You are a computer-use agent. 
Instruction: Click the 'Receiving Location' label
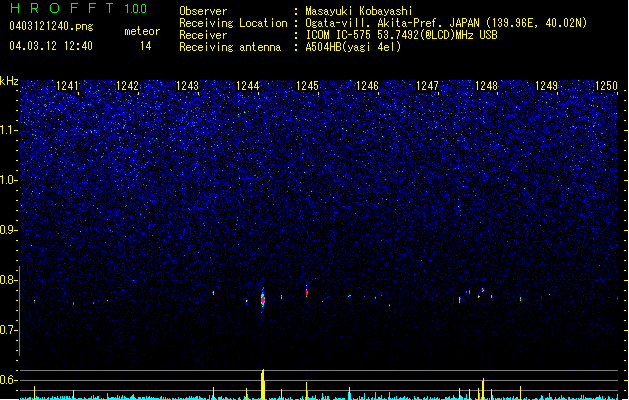click(x=233, y=23)
